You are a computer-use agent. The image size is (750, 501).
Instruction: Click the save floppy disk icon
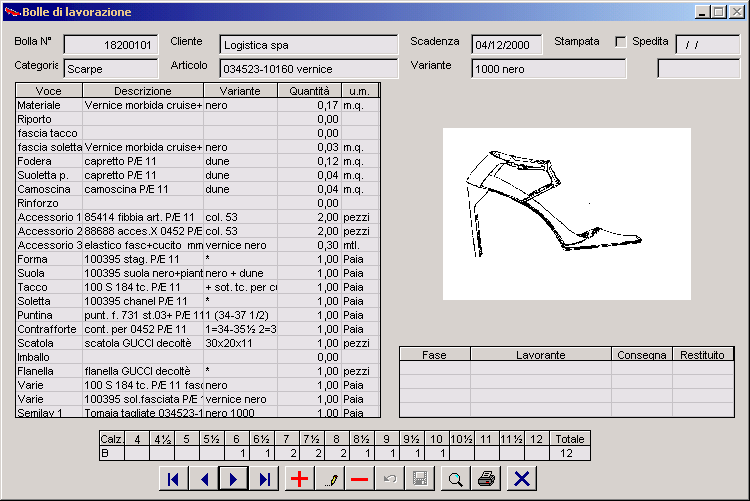coord(419,479)
